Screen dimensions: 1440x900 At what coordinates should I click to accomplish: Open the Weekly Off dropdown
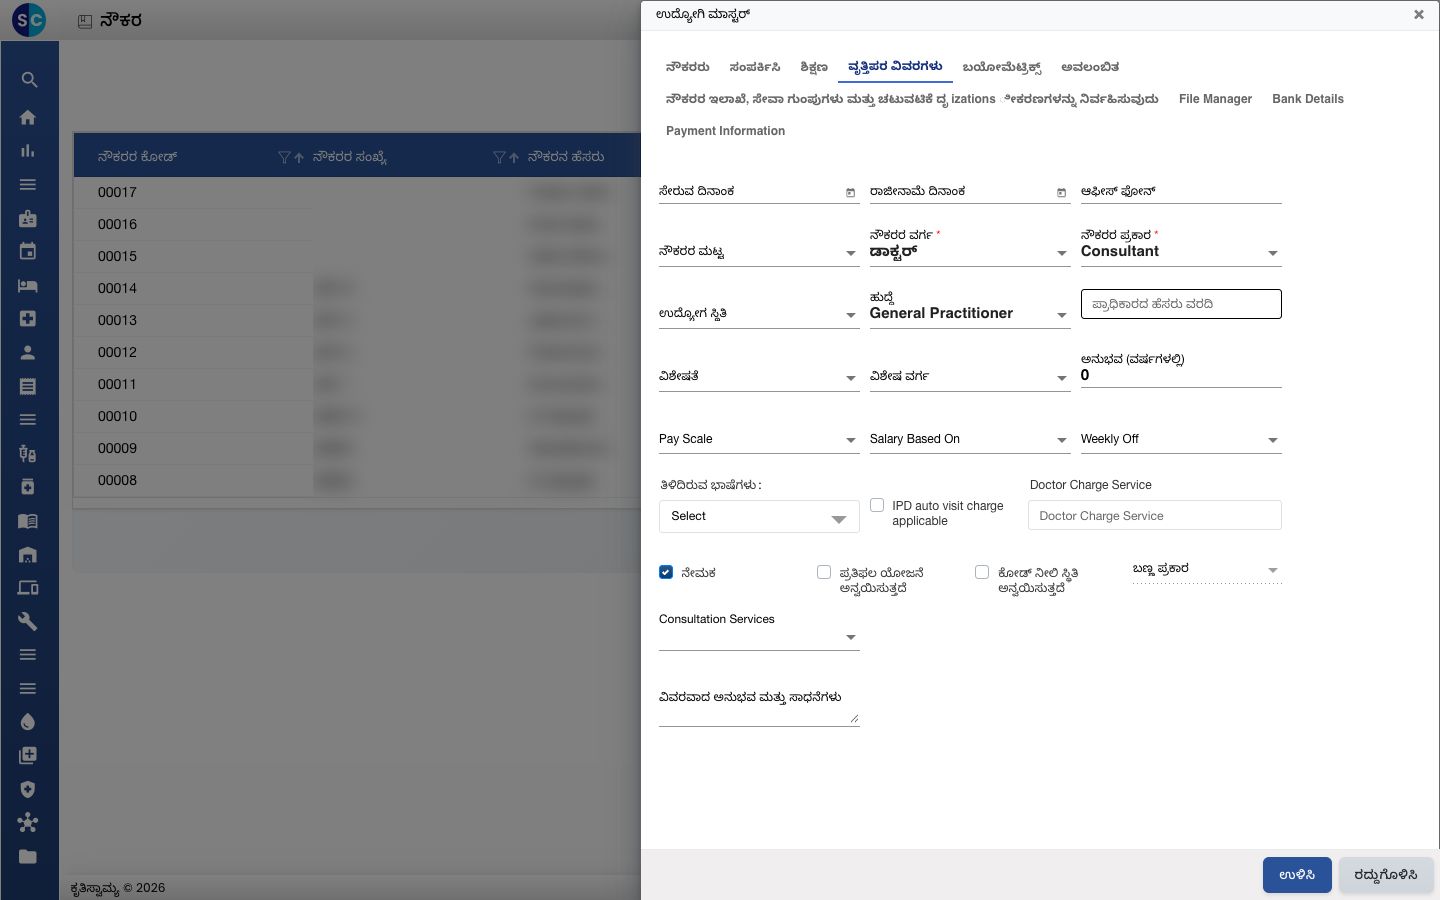1181,440
